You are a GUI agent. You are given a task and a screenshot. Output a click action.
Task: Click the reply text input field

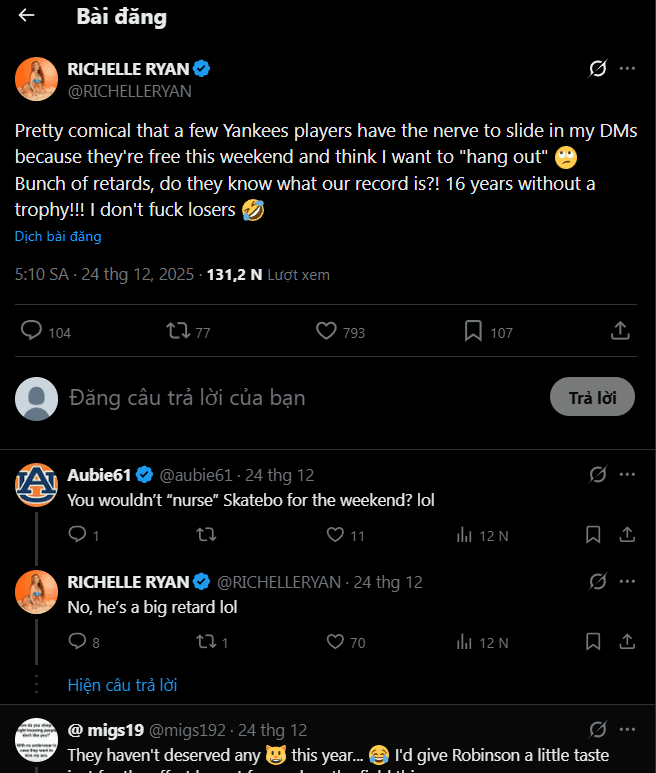coord(300,397)
